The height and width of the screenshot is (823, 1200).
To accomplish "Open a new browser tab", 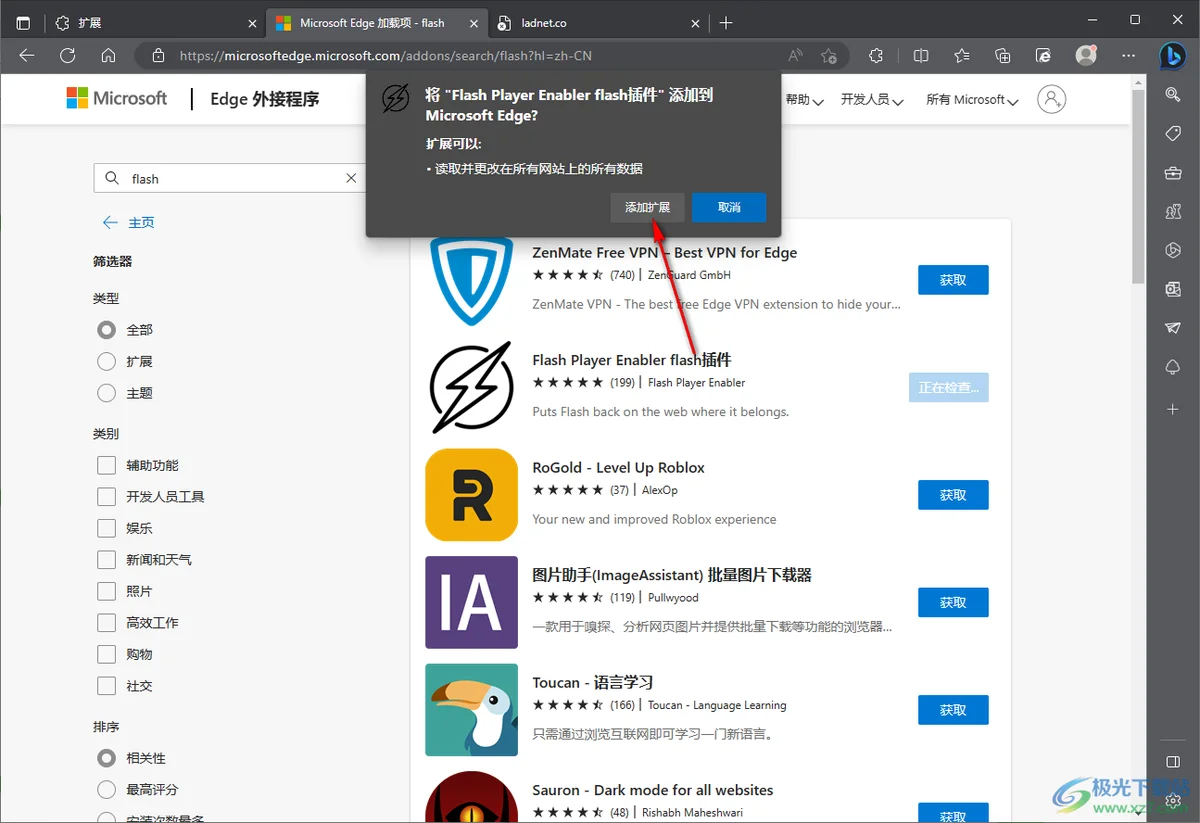I will coord(726,22).
